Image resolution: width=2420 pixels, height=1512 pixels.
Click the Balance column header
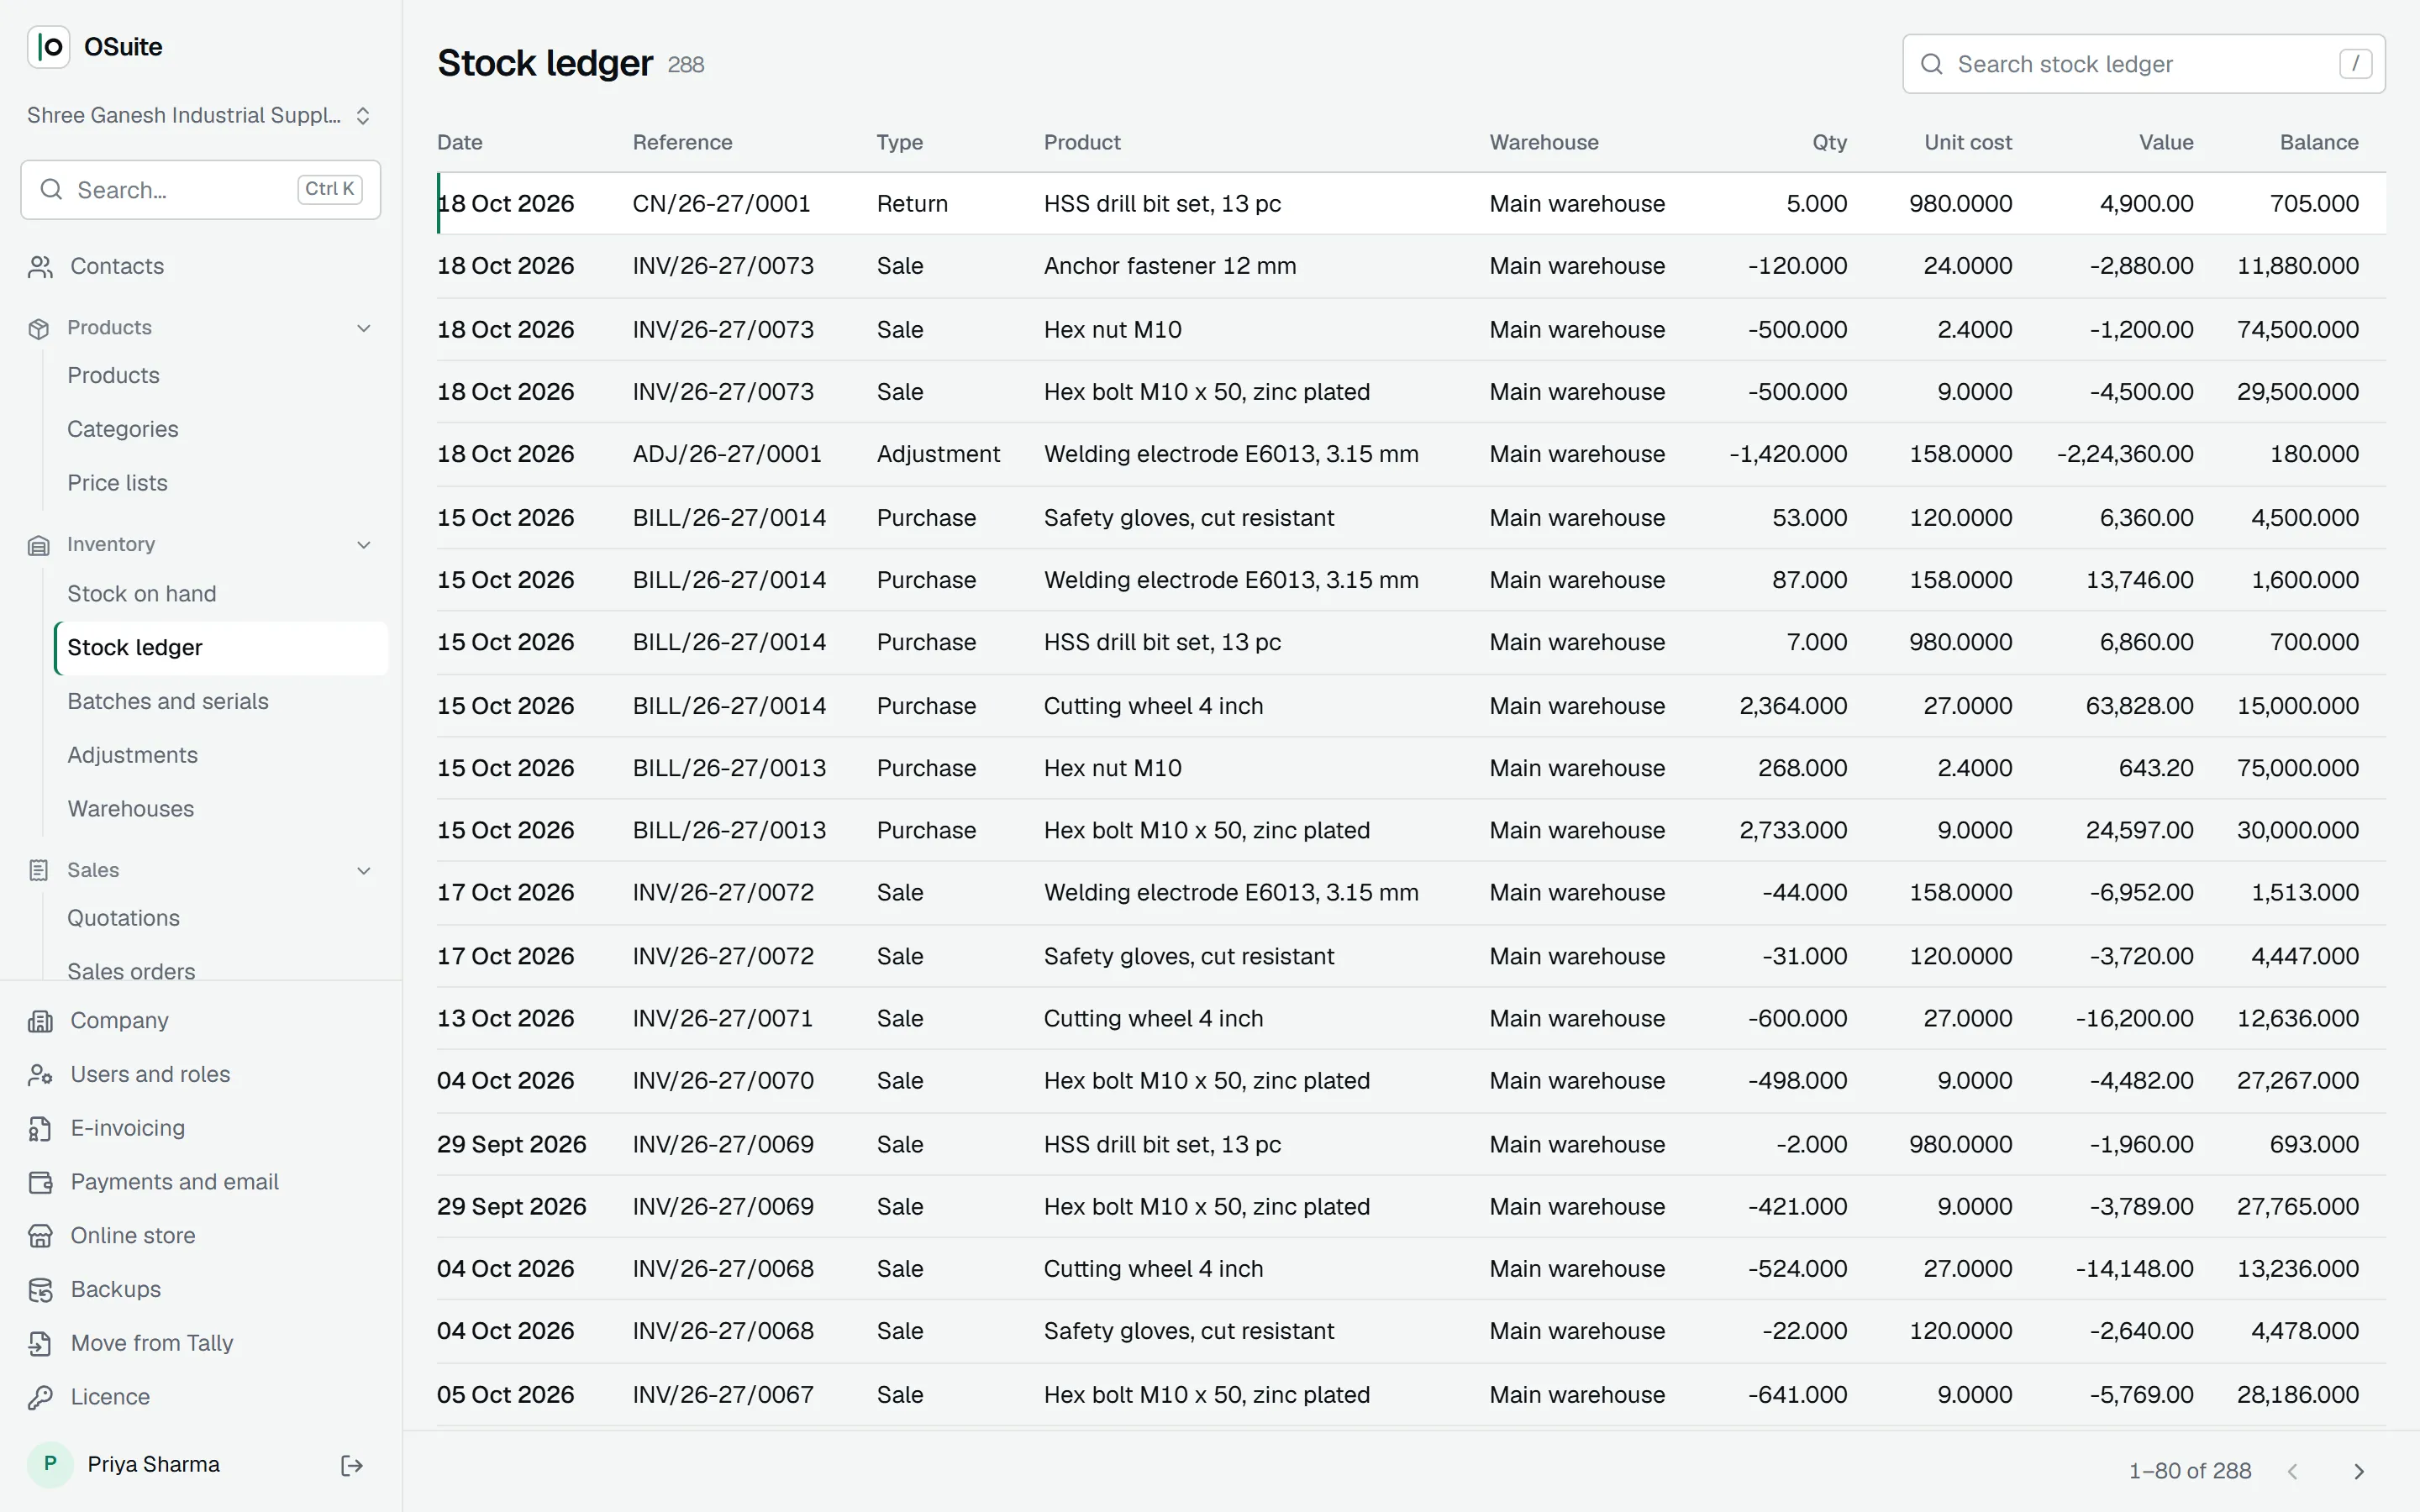point(2319,142)
